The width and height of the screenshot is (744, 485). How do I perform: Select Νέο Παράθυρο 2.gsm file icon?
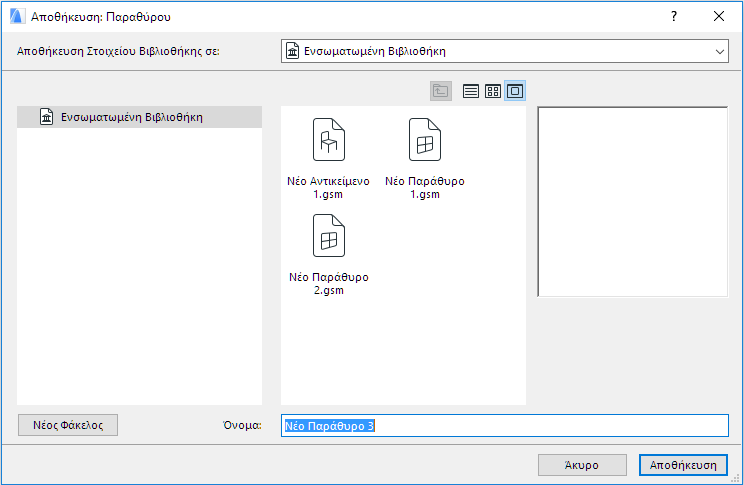click(x=329, y=235)
